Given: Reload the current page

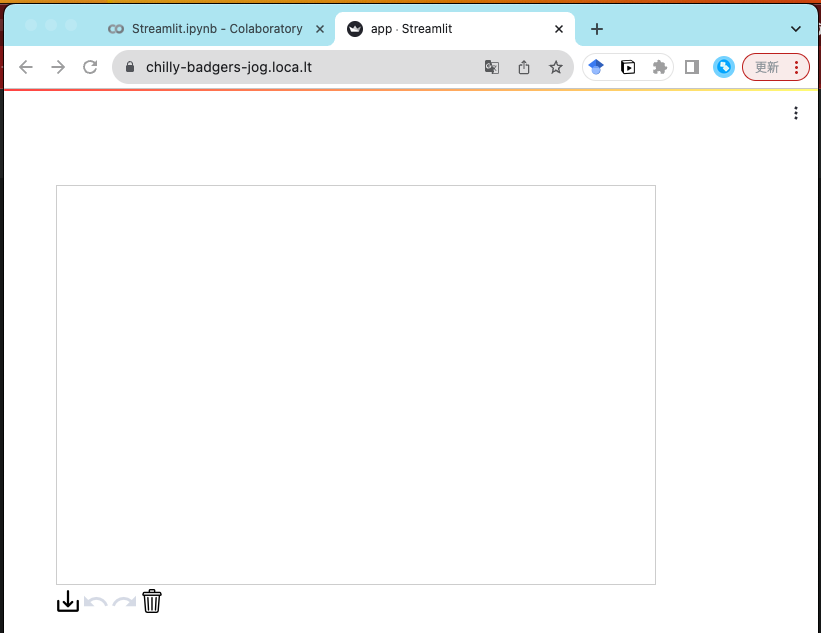Looking at the screenshot, I should click(x=90, y=67).
